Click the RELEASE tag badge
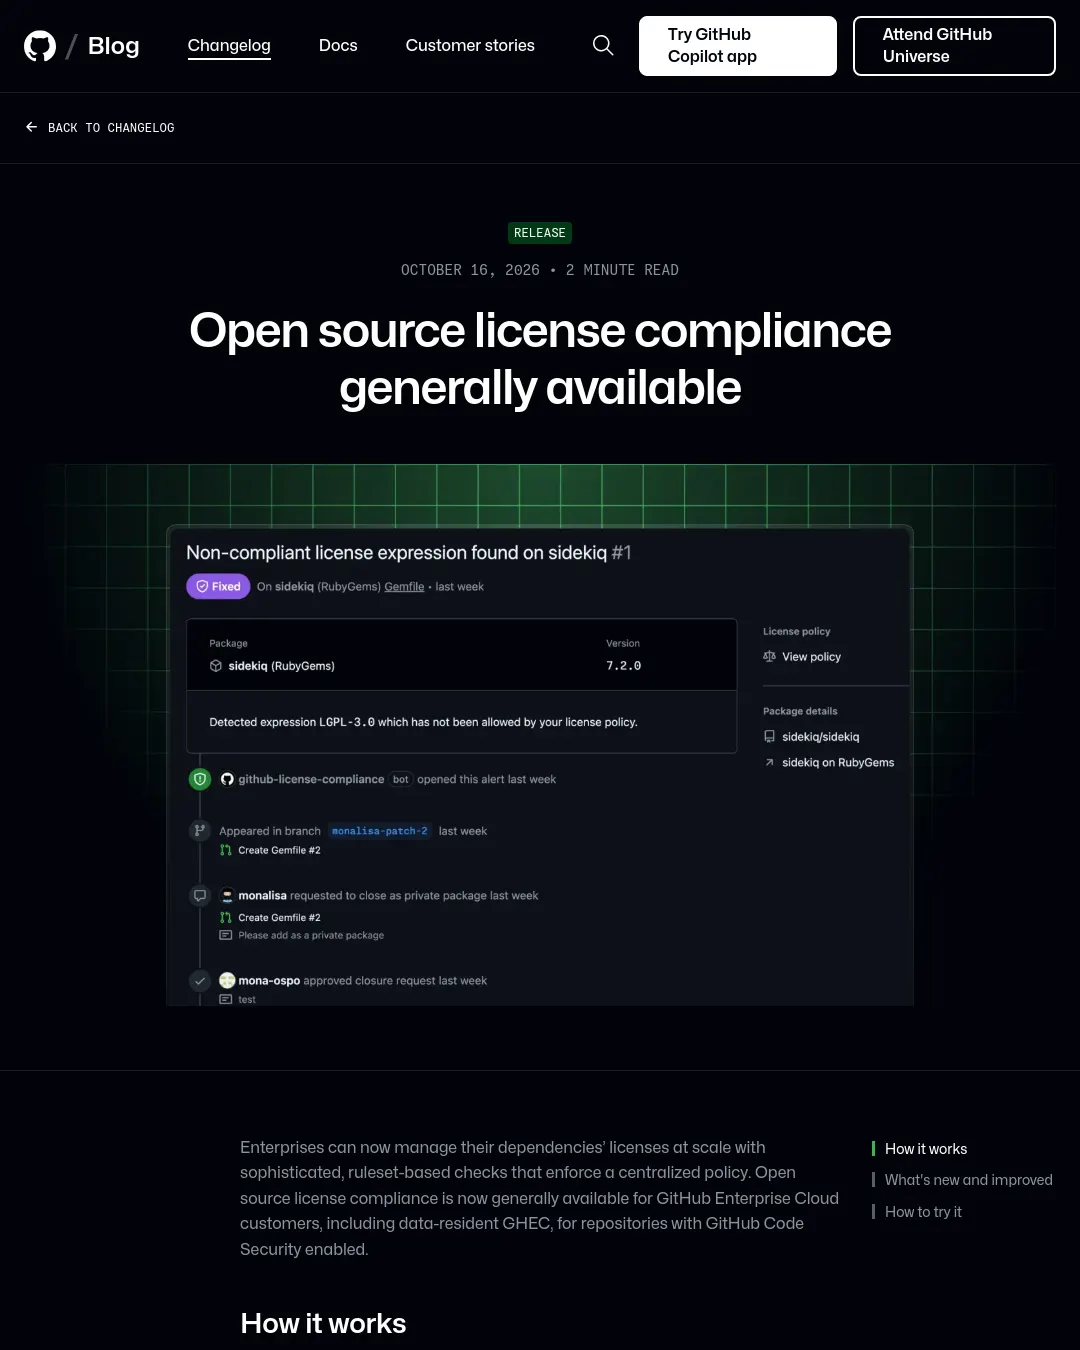The width and height of the screenshot is (1080, 1350). pyautogui.click(x=540, y=233)
